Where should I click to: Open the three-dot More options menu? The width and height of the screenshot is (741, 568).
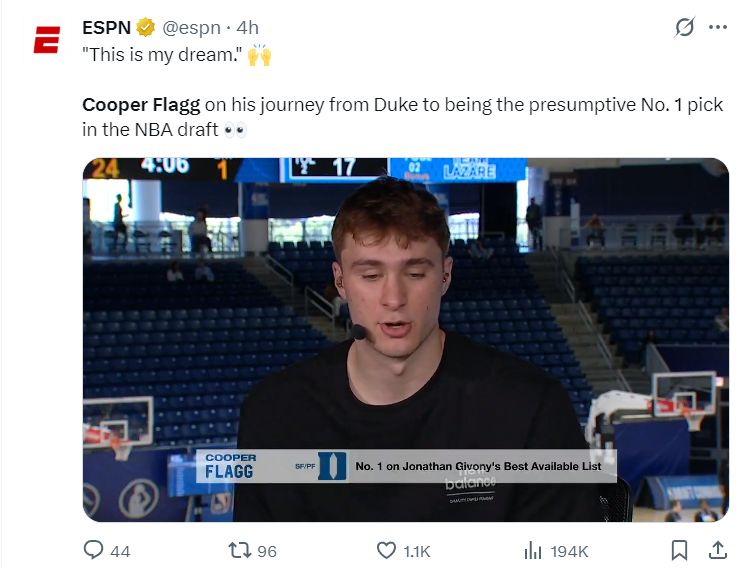tap(717, 28)
